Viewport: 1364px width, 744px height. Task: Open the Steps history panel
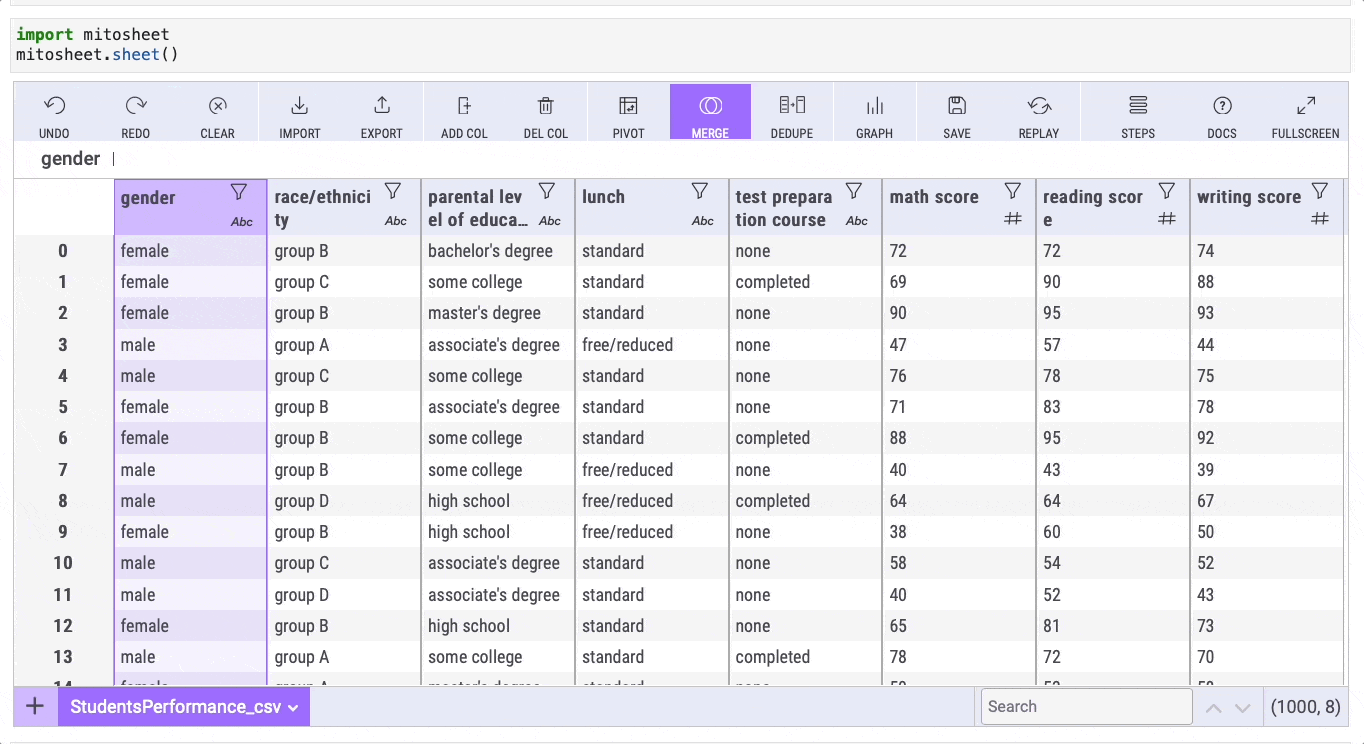pyautogui.click(x=1138, y=106)
